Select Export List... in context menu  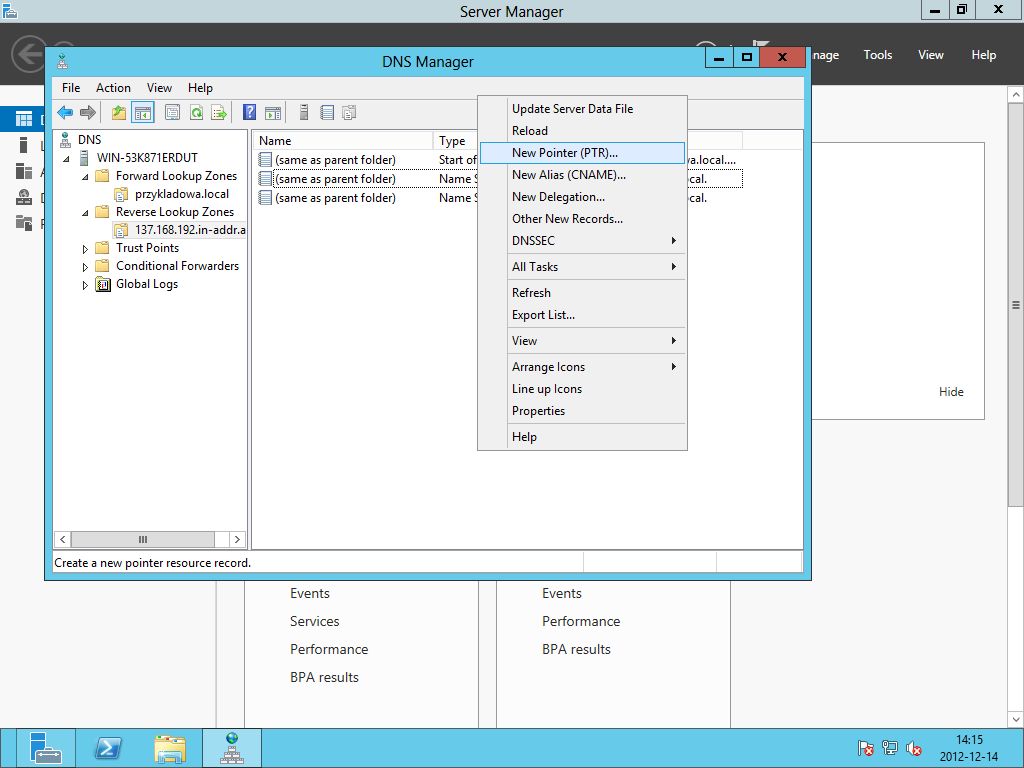click(583, 315)
